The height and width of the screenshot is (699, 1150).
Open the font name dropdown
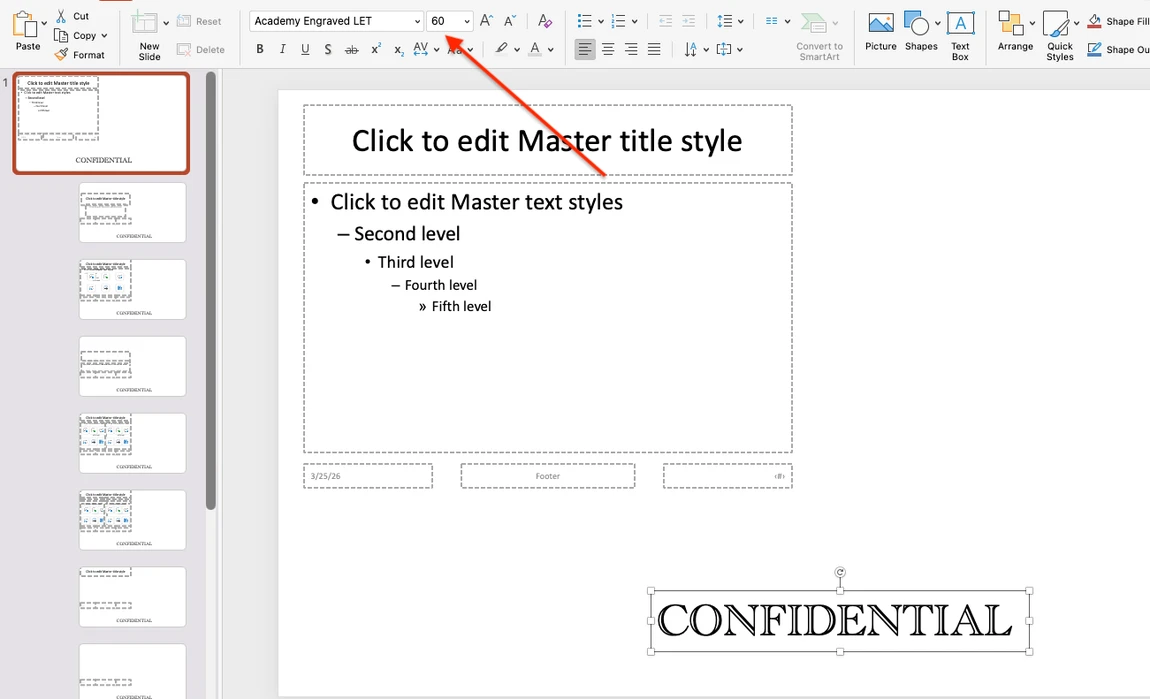tap(417, 20)
